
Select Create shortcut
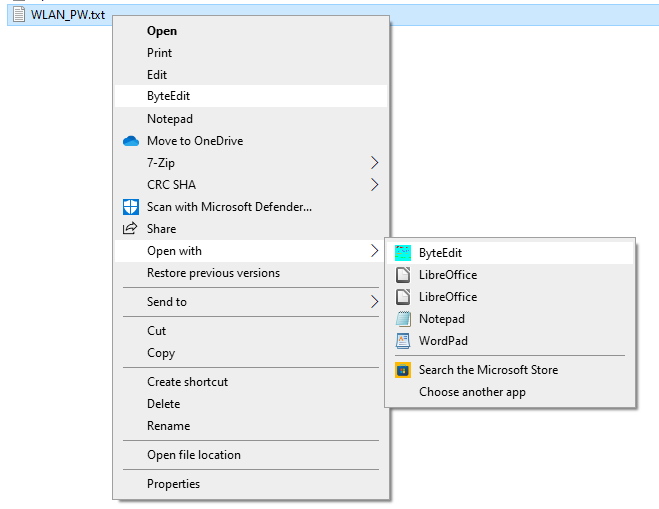[x=251, y=382]
